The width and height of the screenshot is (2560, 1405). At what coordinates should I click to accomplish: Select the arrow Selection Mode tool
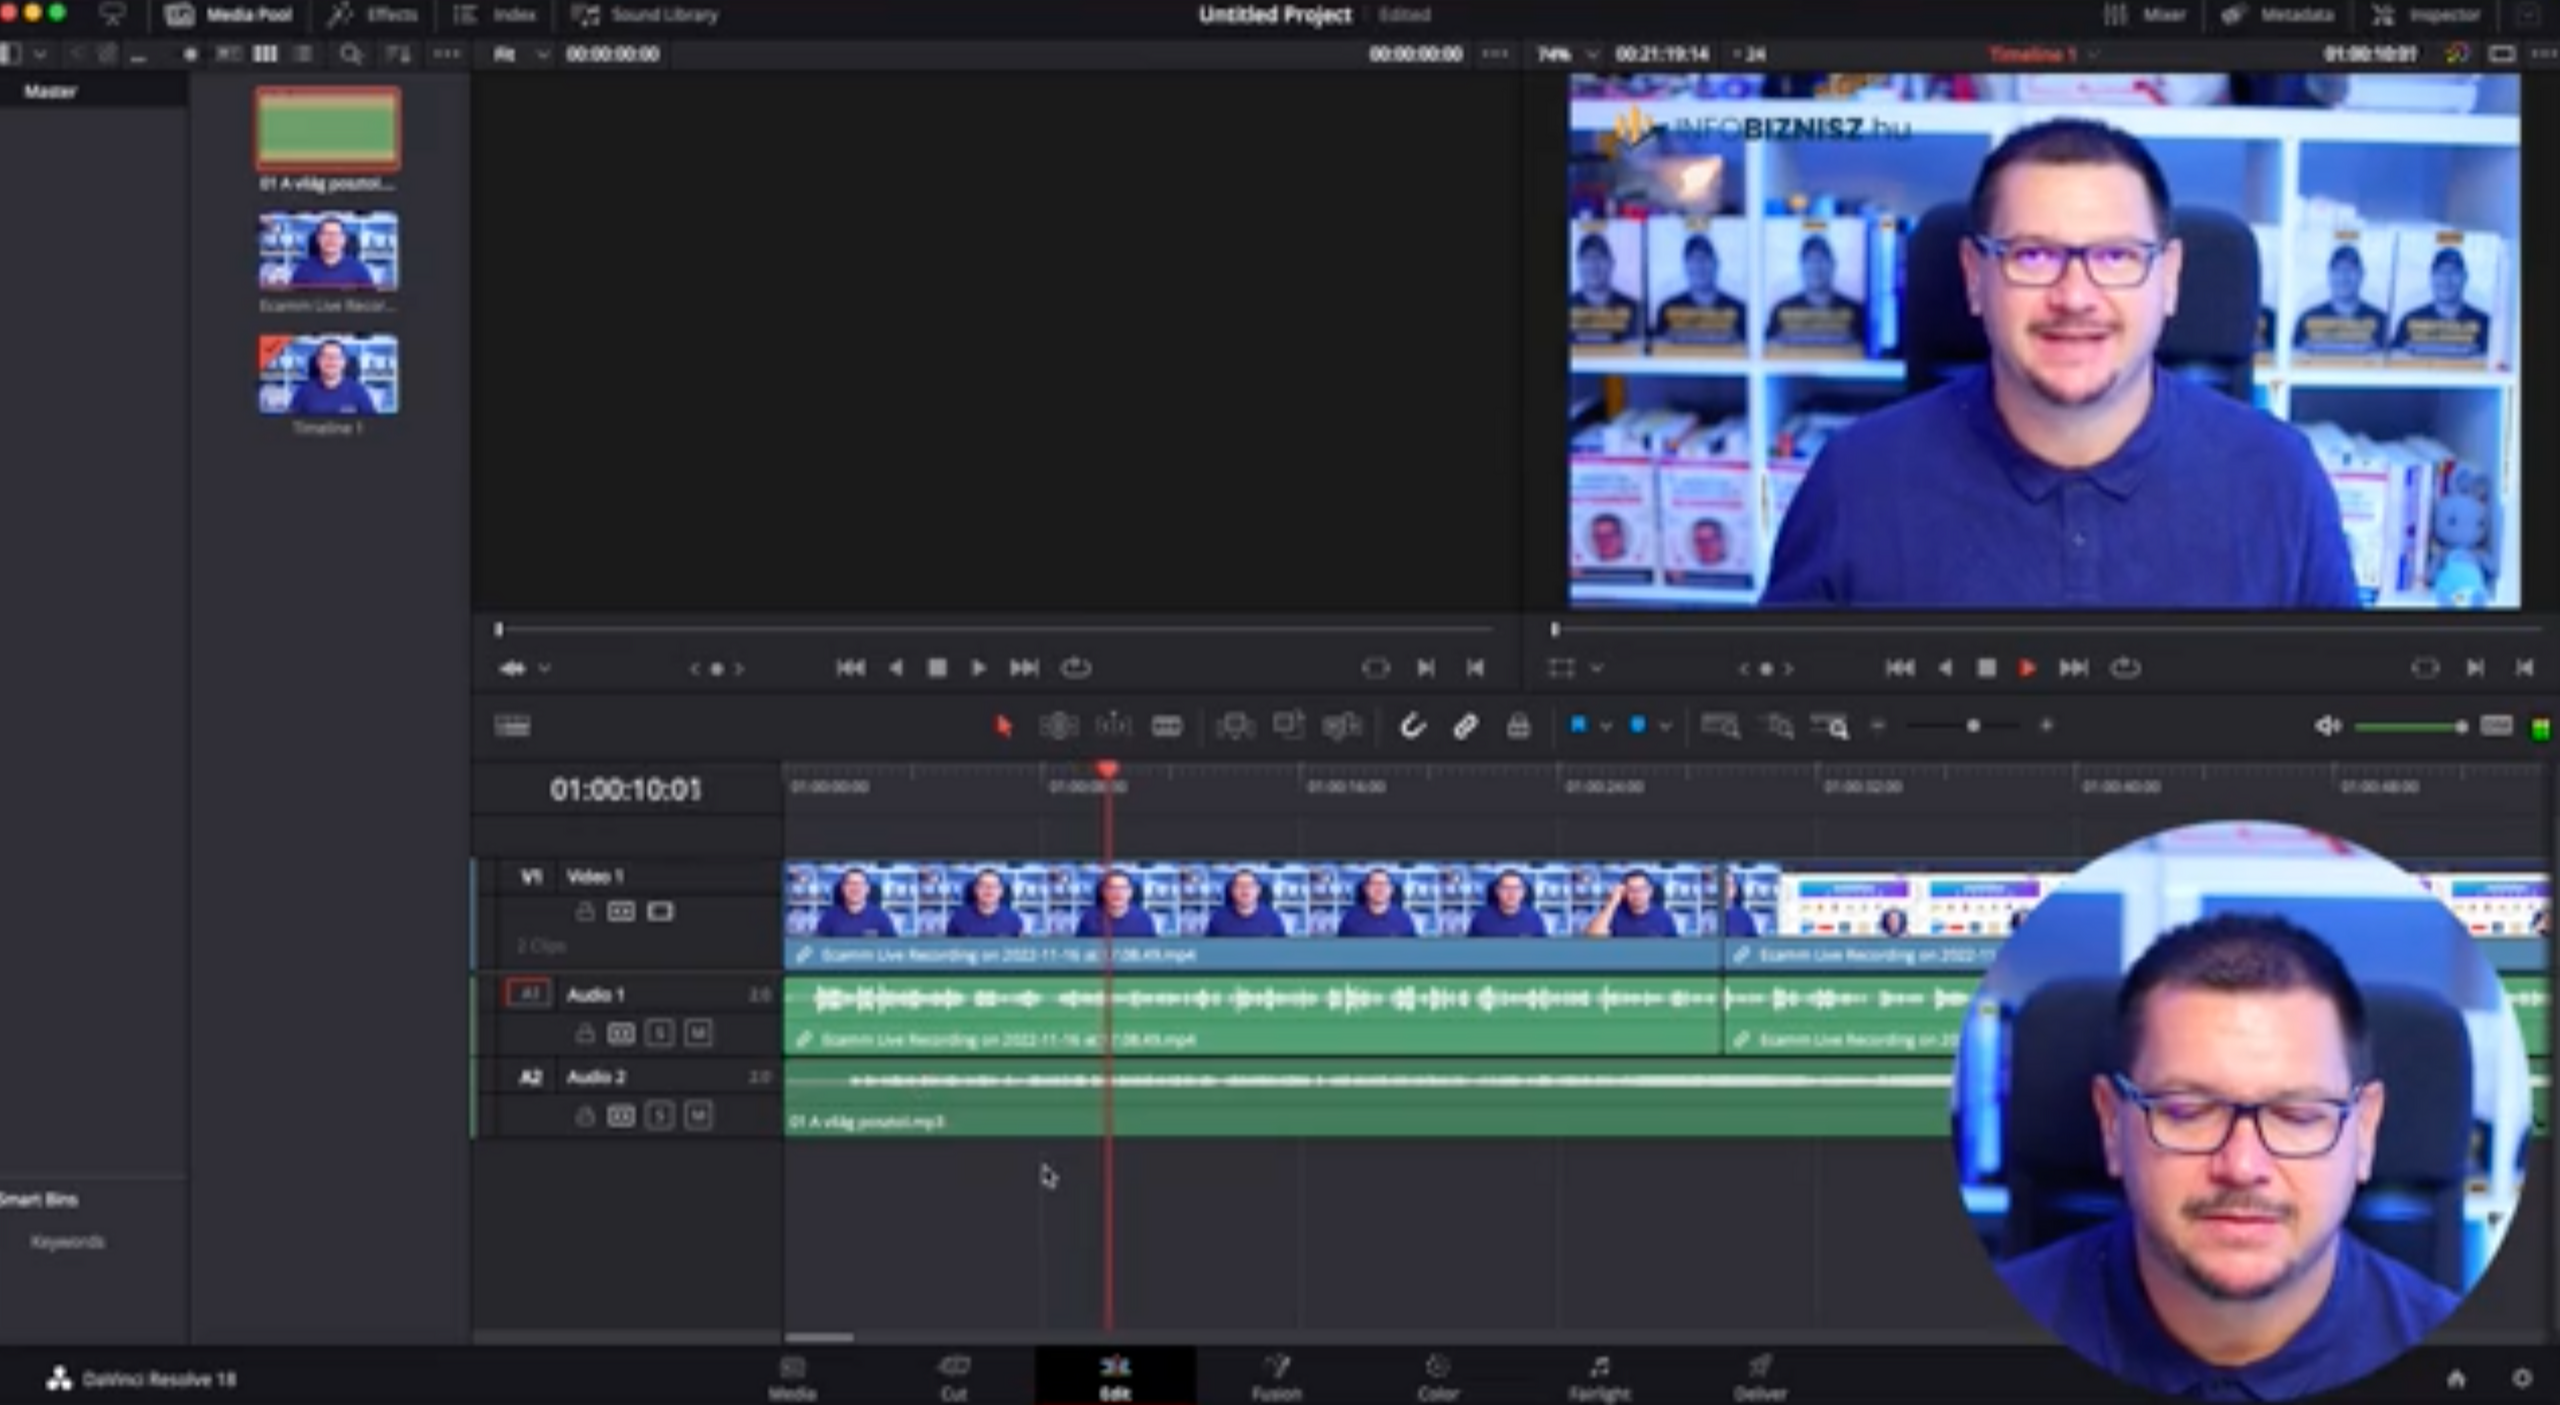(1003, 726)
